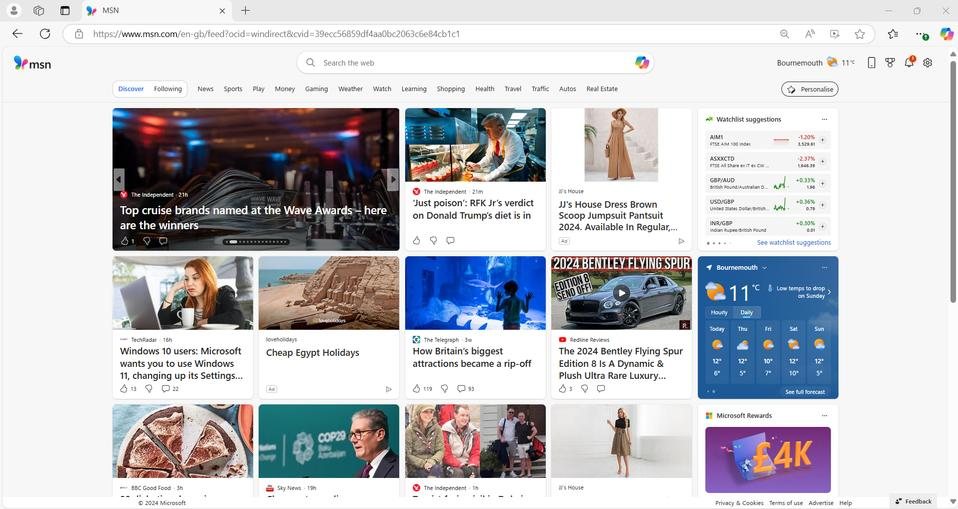Open Bournemouth 11° weather in header
Viewport: 958px width, 509px height.
[816, 62]
